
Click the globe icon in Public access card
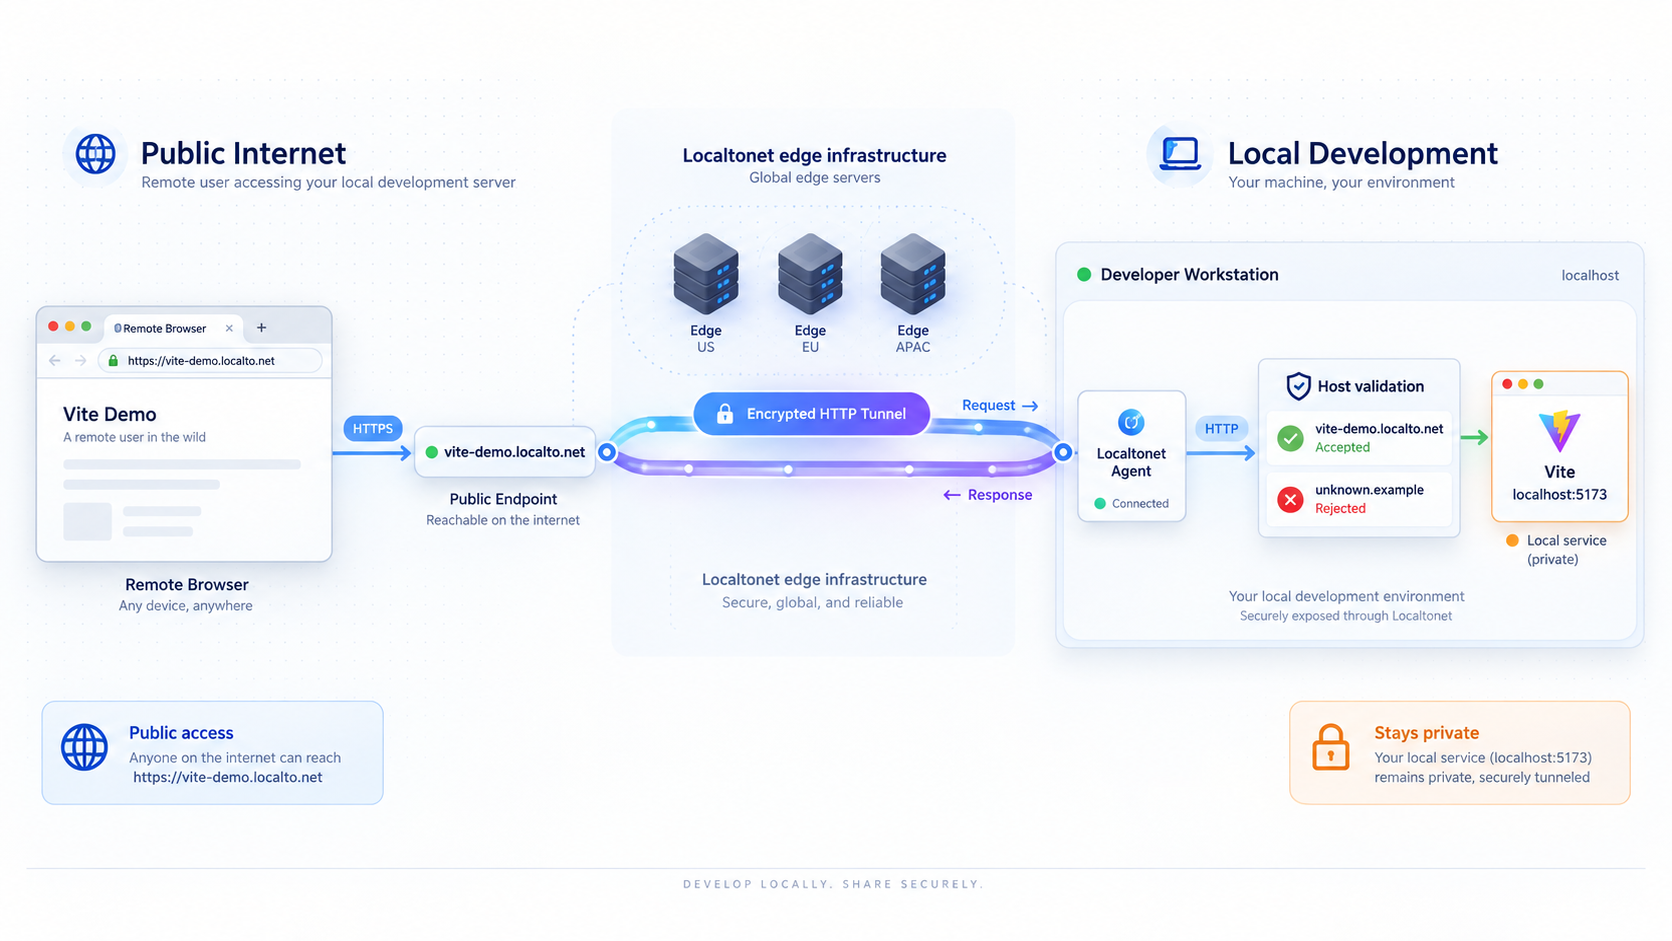pyautogui.click(x=85, y=747)
